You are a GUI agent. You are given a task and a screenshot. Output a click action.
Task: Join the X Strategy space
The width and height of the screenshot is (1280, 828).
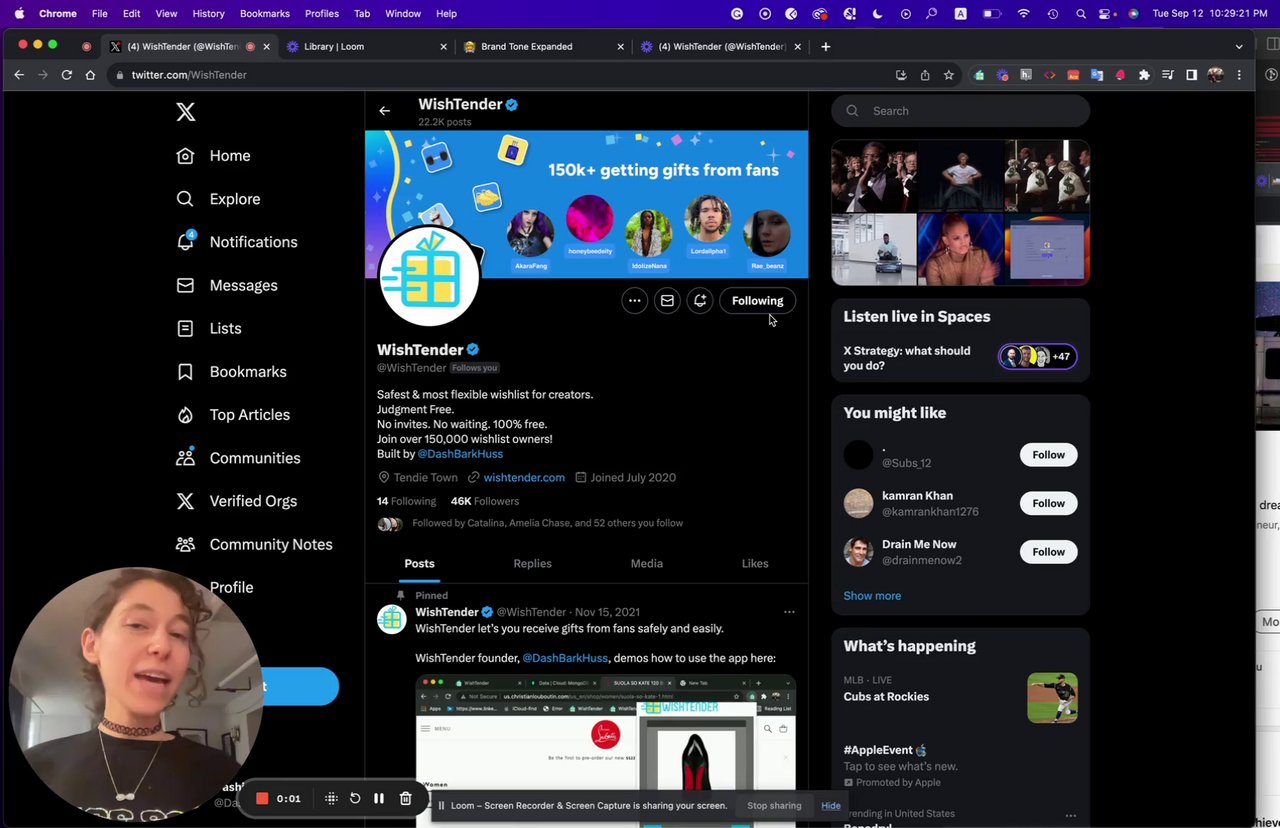point(960,358)
